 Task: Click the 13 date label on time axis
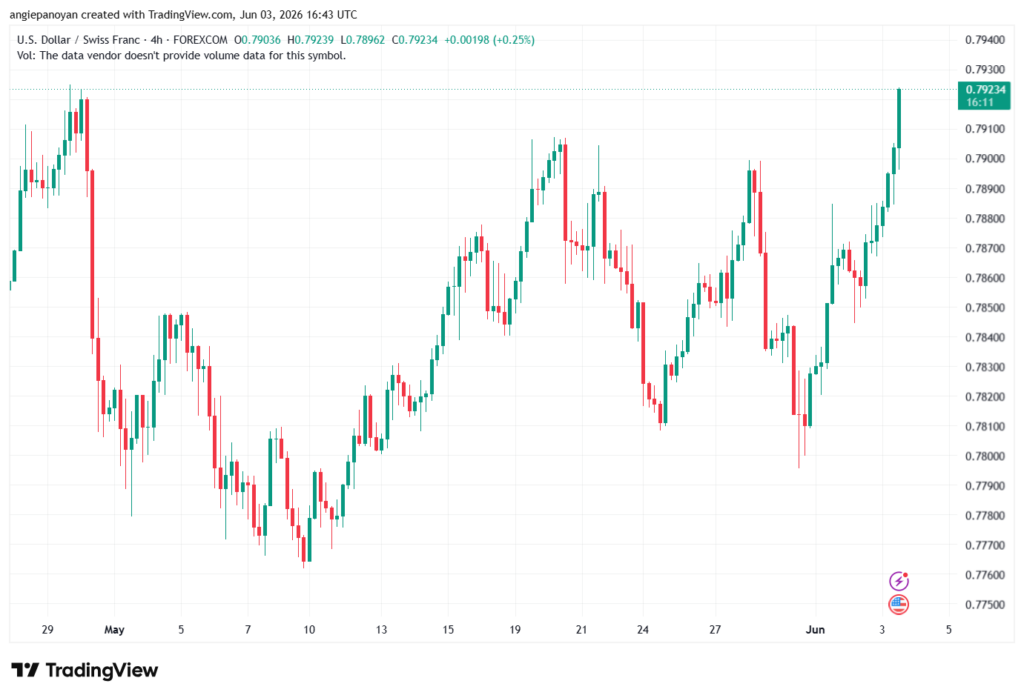[x=381, y=629]
